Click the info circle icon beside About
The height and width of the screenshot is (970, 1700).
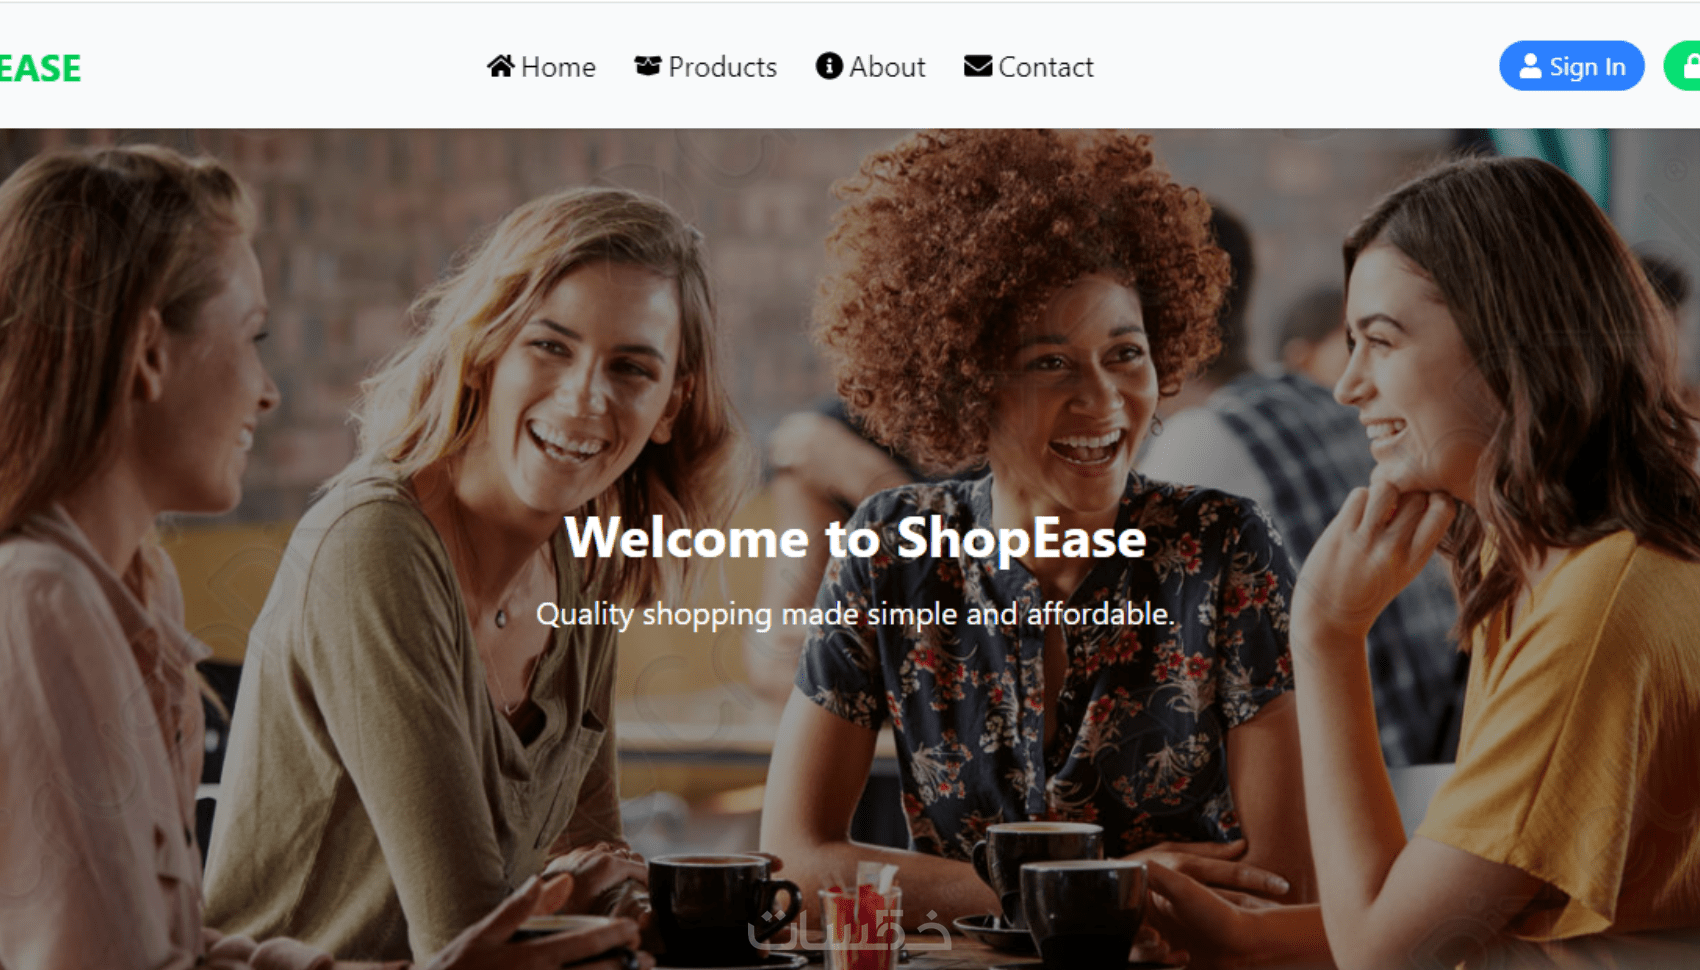click(829, 66)
